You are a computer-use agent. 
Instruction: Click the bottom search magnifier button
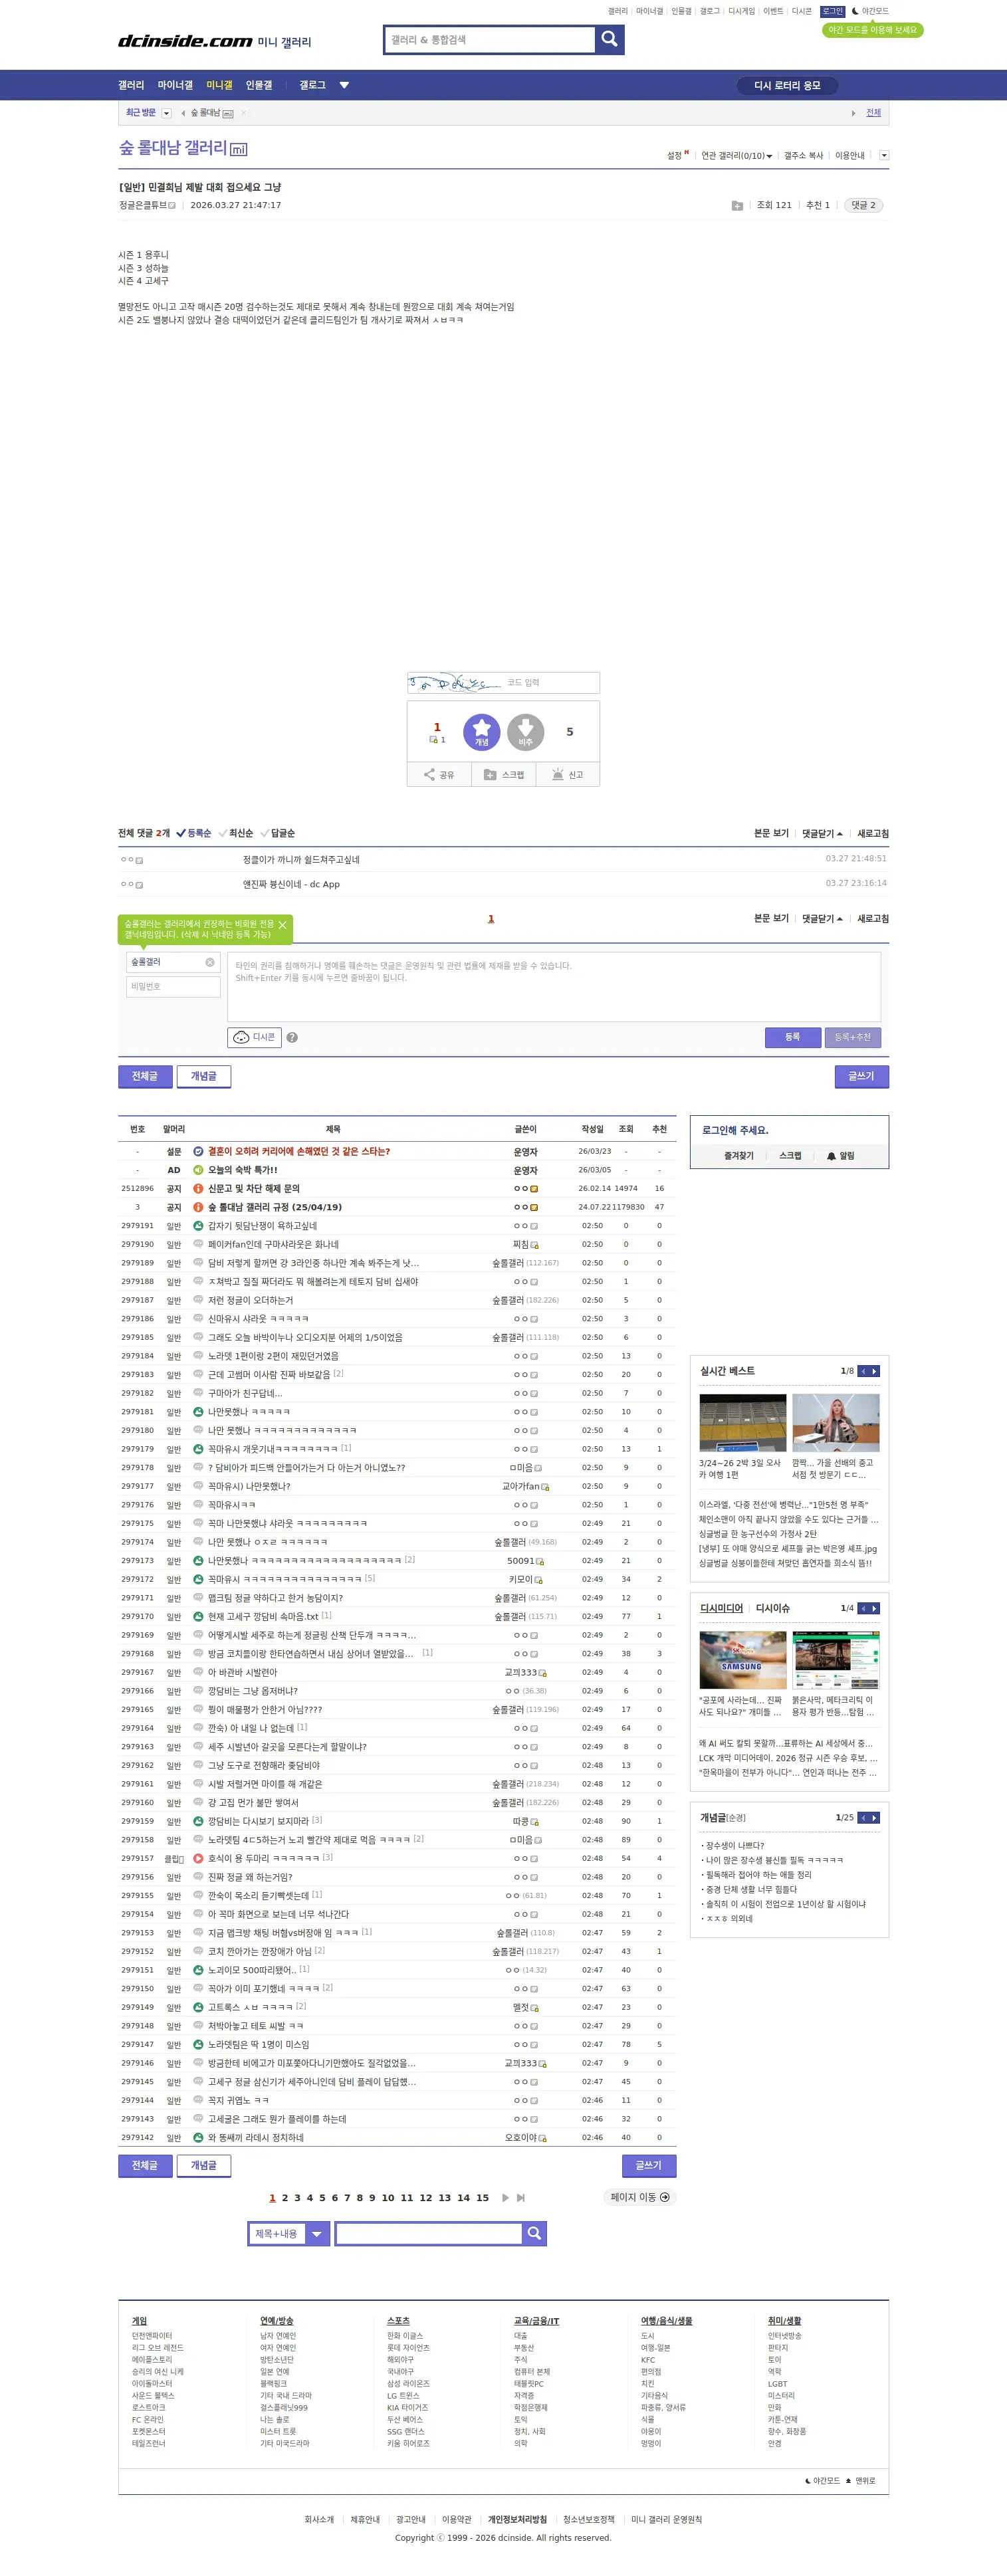coord(535,2233)
